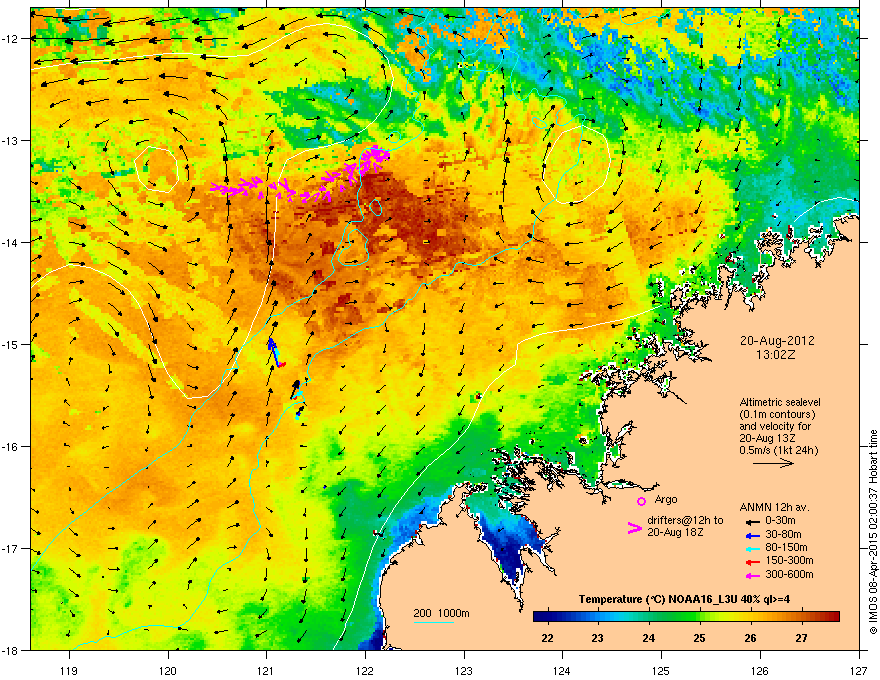This screenshot has height=680, width=880.
Task: Click the 'drifters@12h to' legend label
Action: [685, 520]
